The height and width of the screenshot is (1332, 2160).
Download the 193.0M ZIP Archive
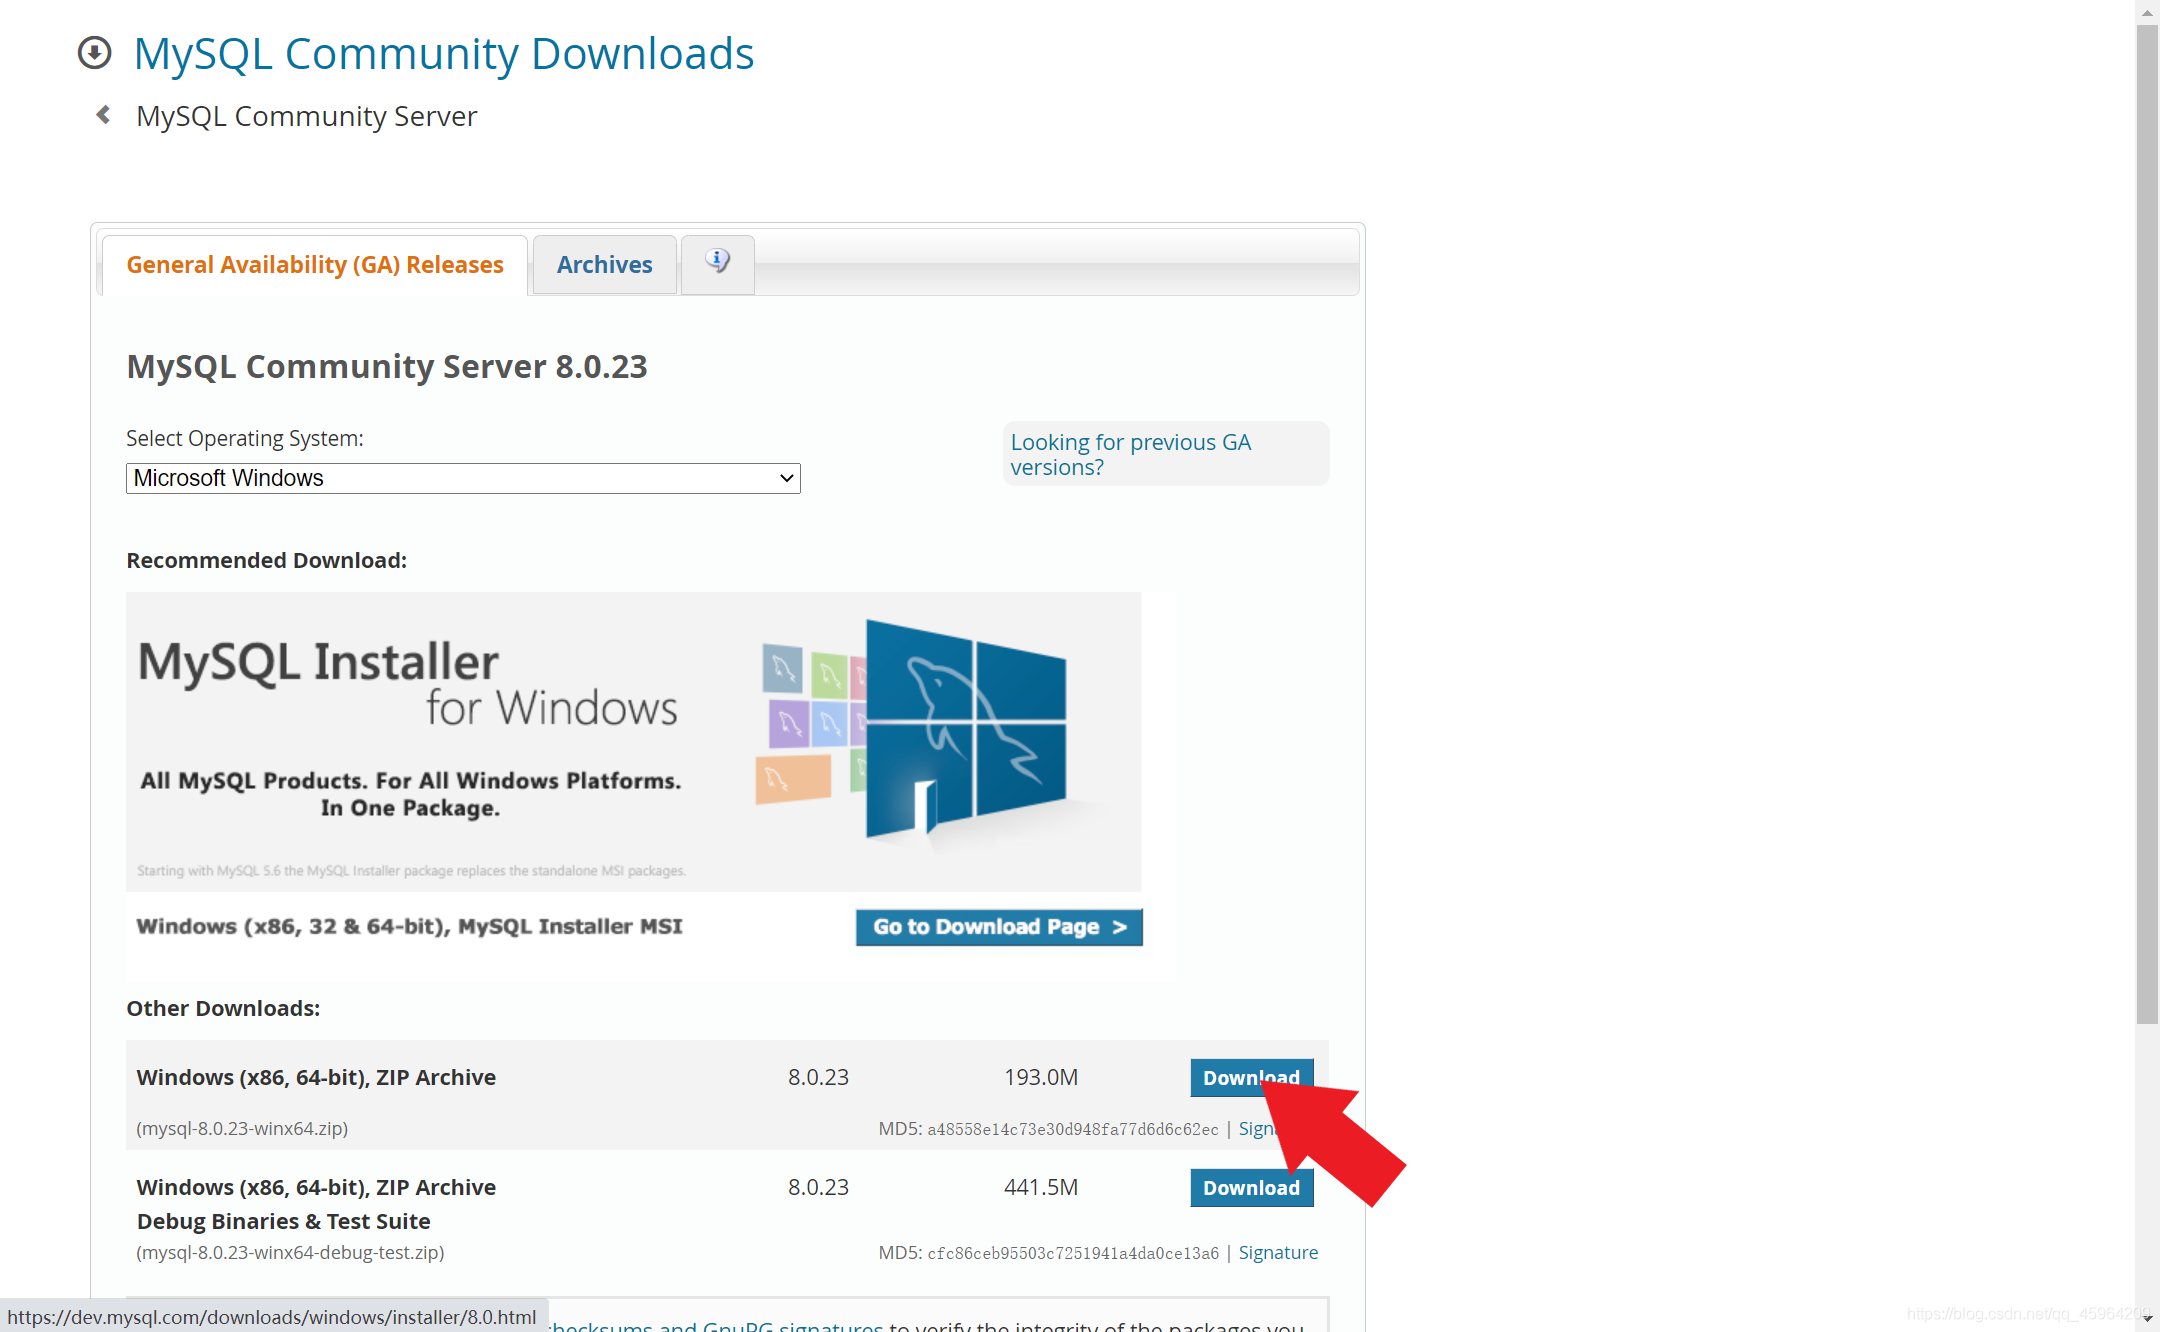(x=1251, y=1077)
